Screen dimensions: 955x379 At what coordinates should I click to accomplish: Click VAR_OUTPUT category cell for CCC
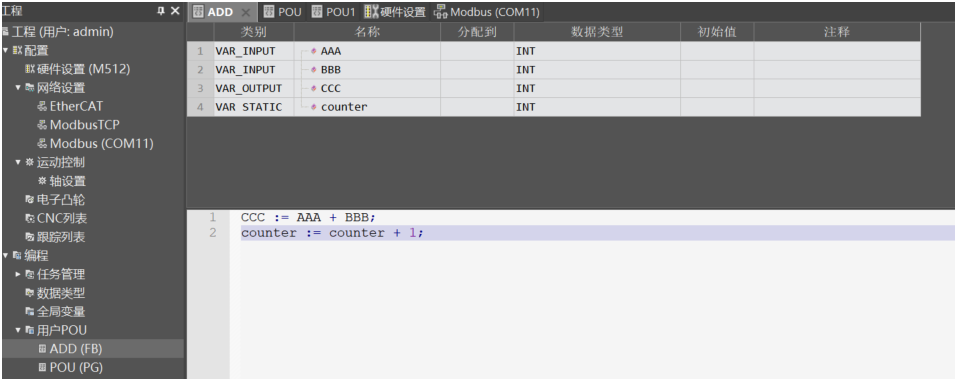coord(254,88)
